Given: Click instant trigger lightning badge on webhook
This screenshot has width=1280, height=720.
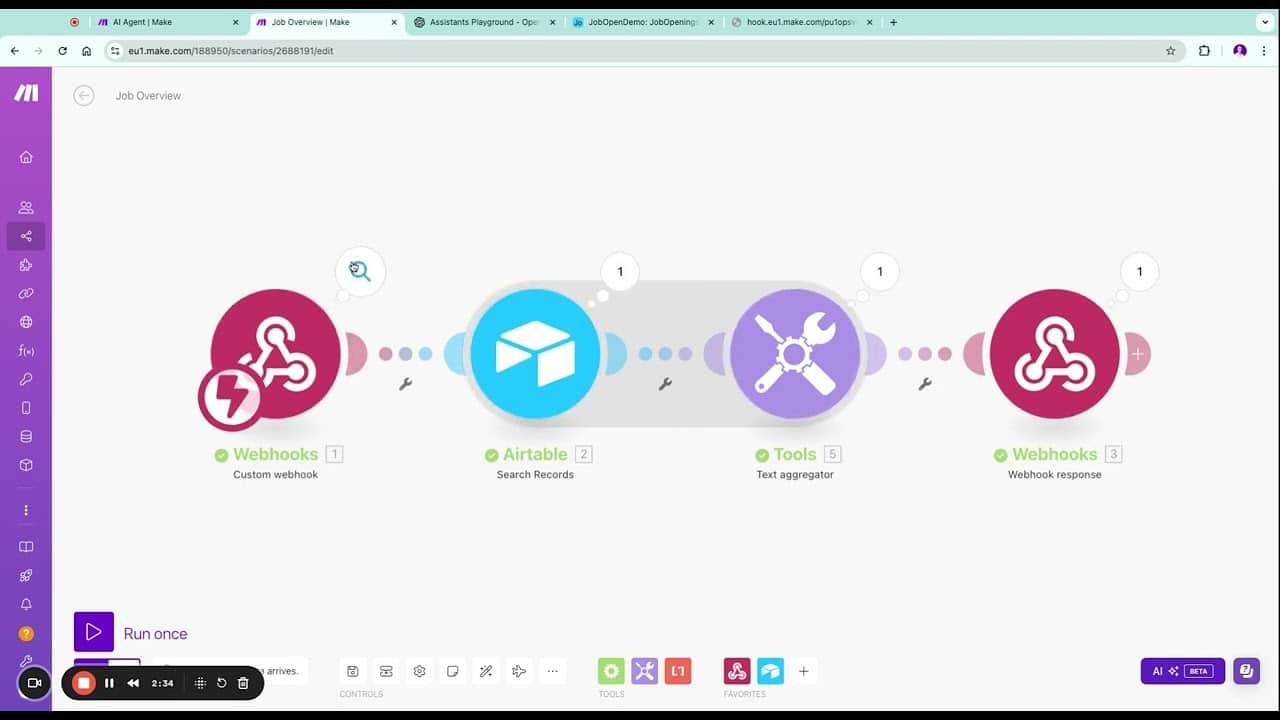Looking at the screenshot, I should coord(230,398).
